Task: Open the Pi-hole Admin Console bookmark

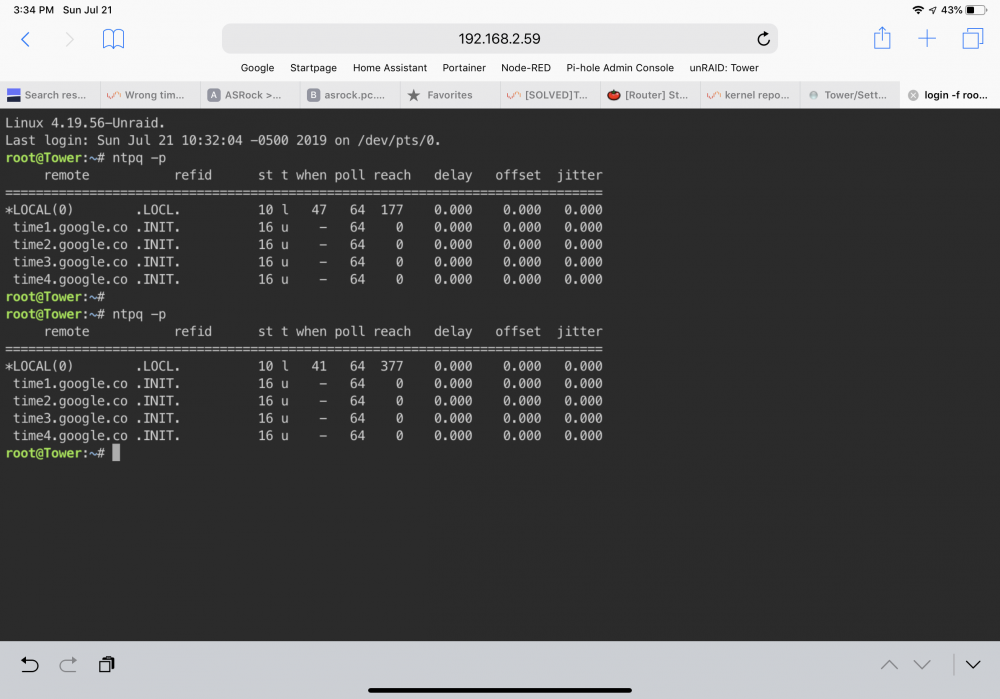Action: [x=620, y=68]
